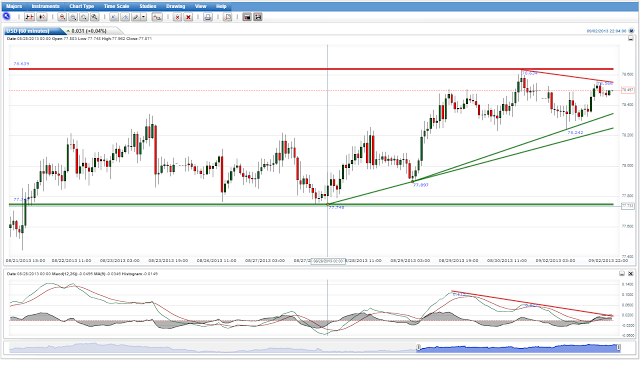
Task: Click the object properties toolbar icon
Action: (x=157, y=17)
